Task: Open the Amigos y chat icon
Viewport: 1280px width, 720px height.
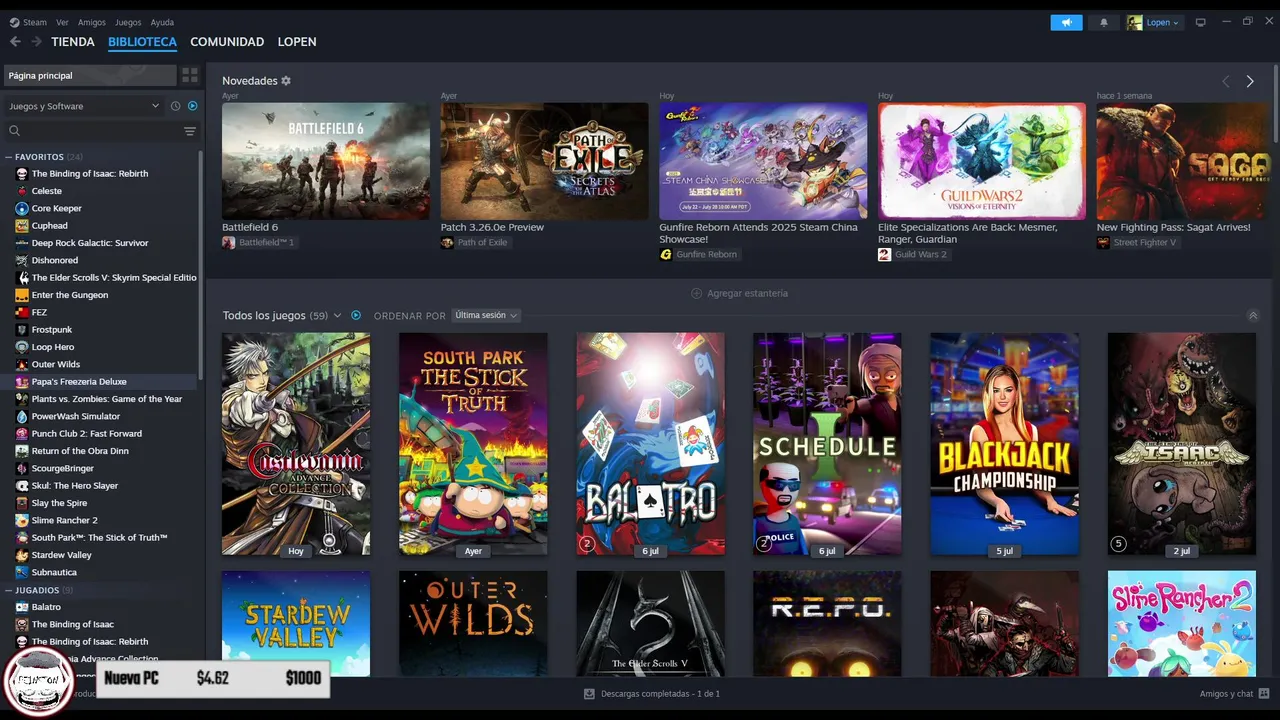Action: tap(1265, 694)
